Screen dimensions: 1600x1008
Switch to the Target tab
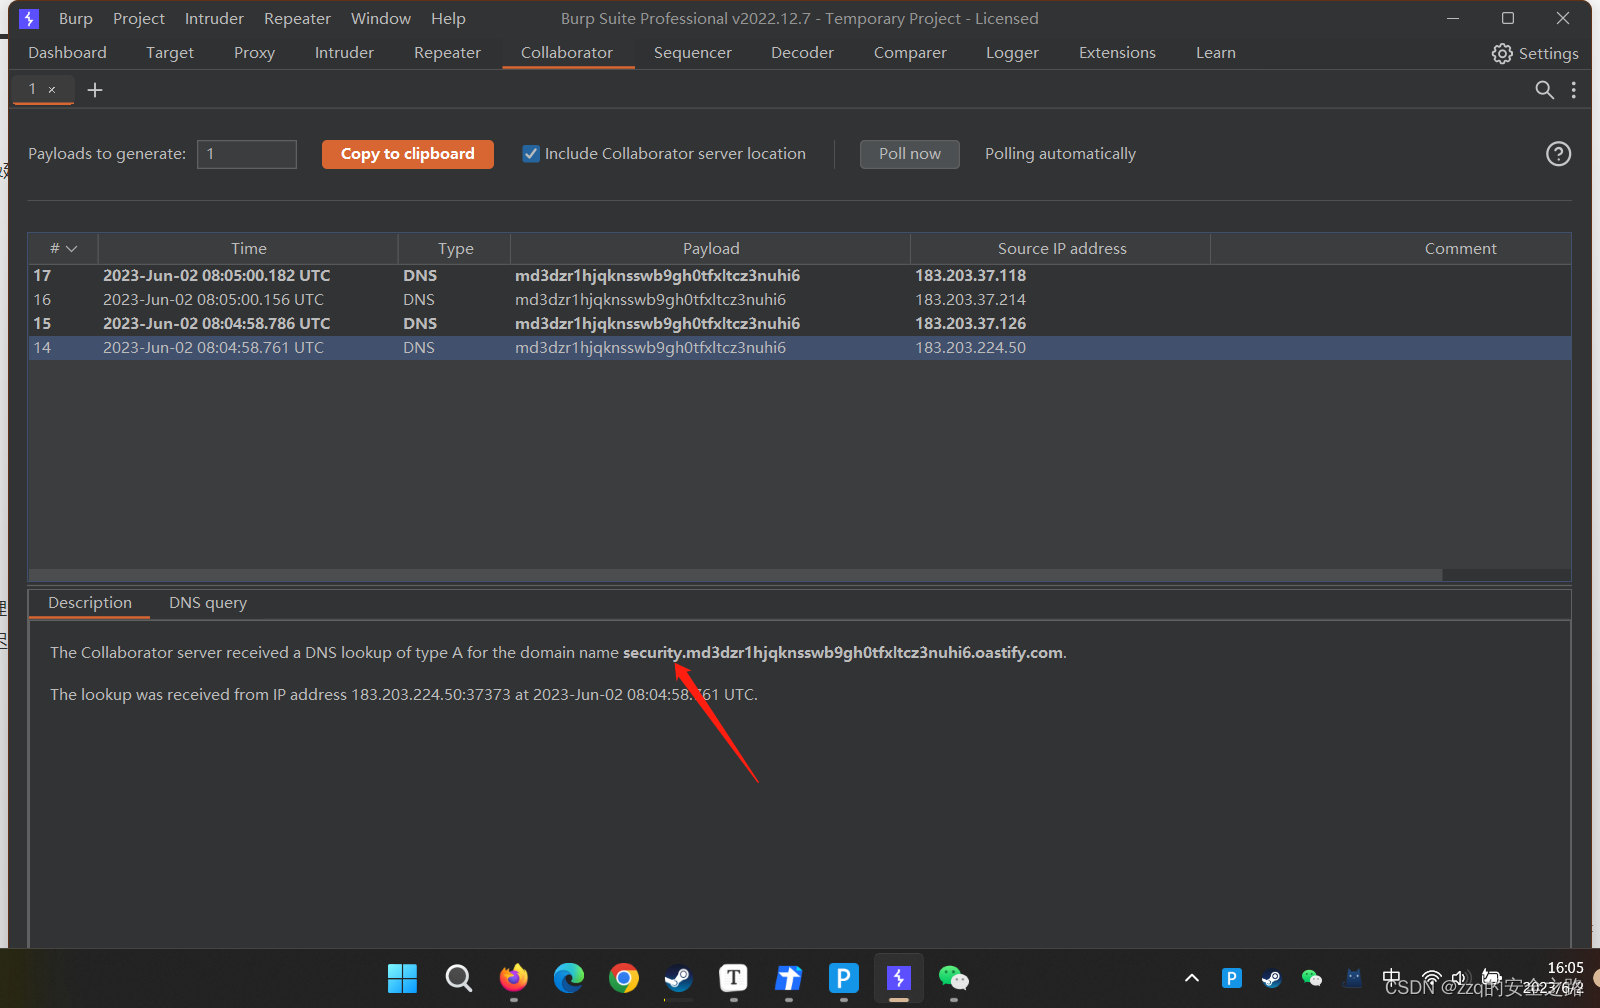click(x=170, y=53)
